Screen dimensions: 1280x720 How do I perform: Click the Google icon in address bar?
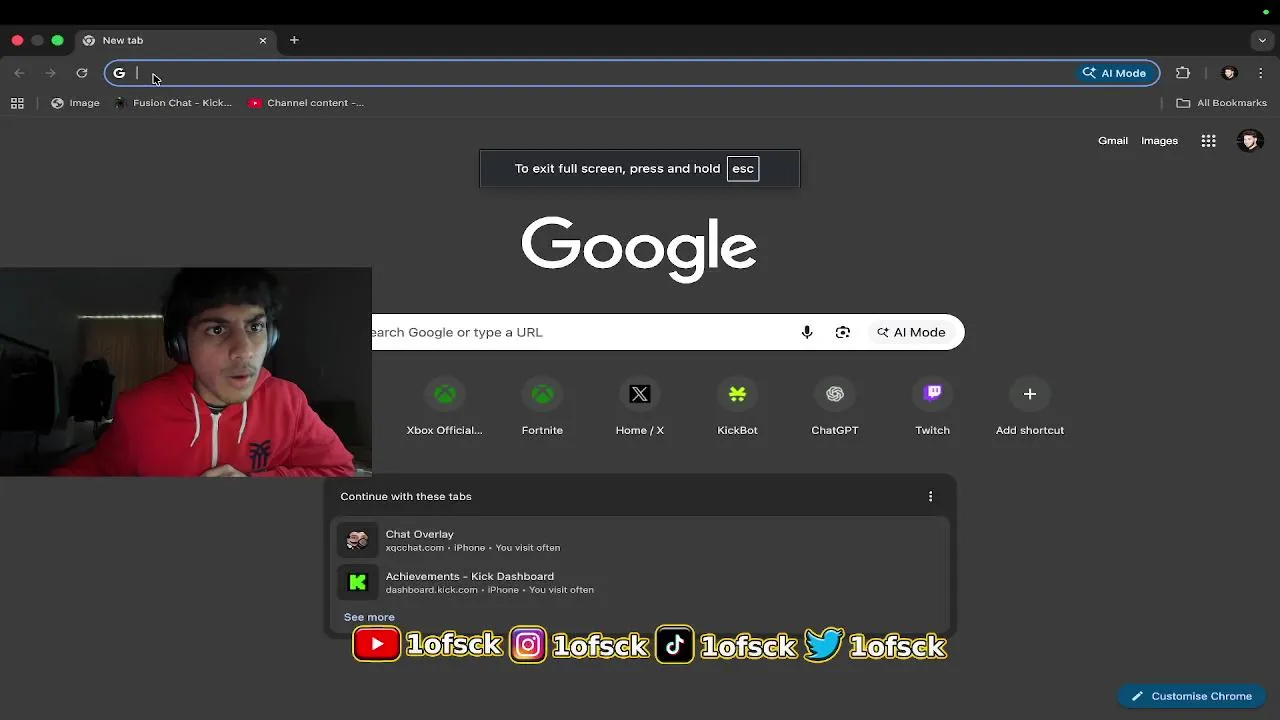coord(119,73)
